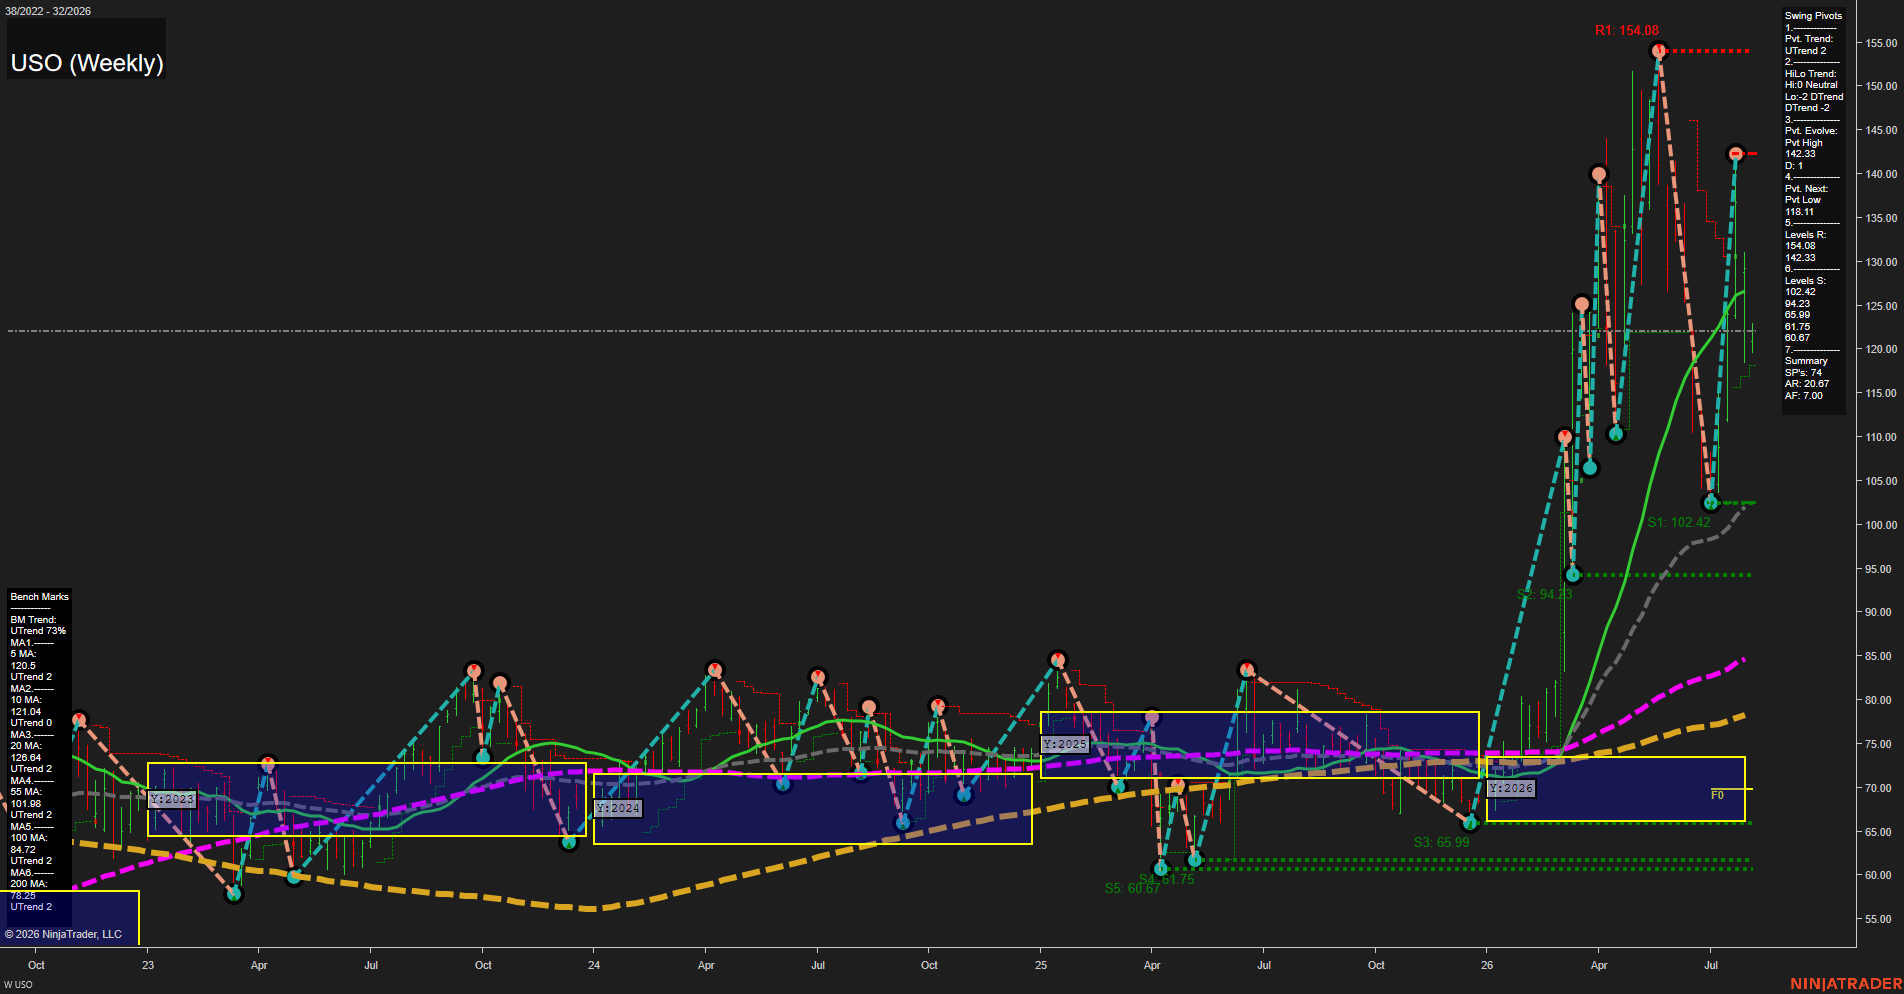Click the Pvt. Trend: entry in Swing Pivots
This screenshot has width=1904, height=994.
1809,39
